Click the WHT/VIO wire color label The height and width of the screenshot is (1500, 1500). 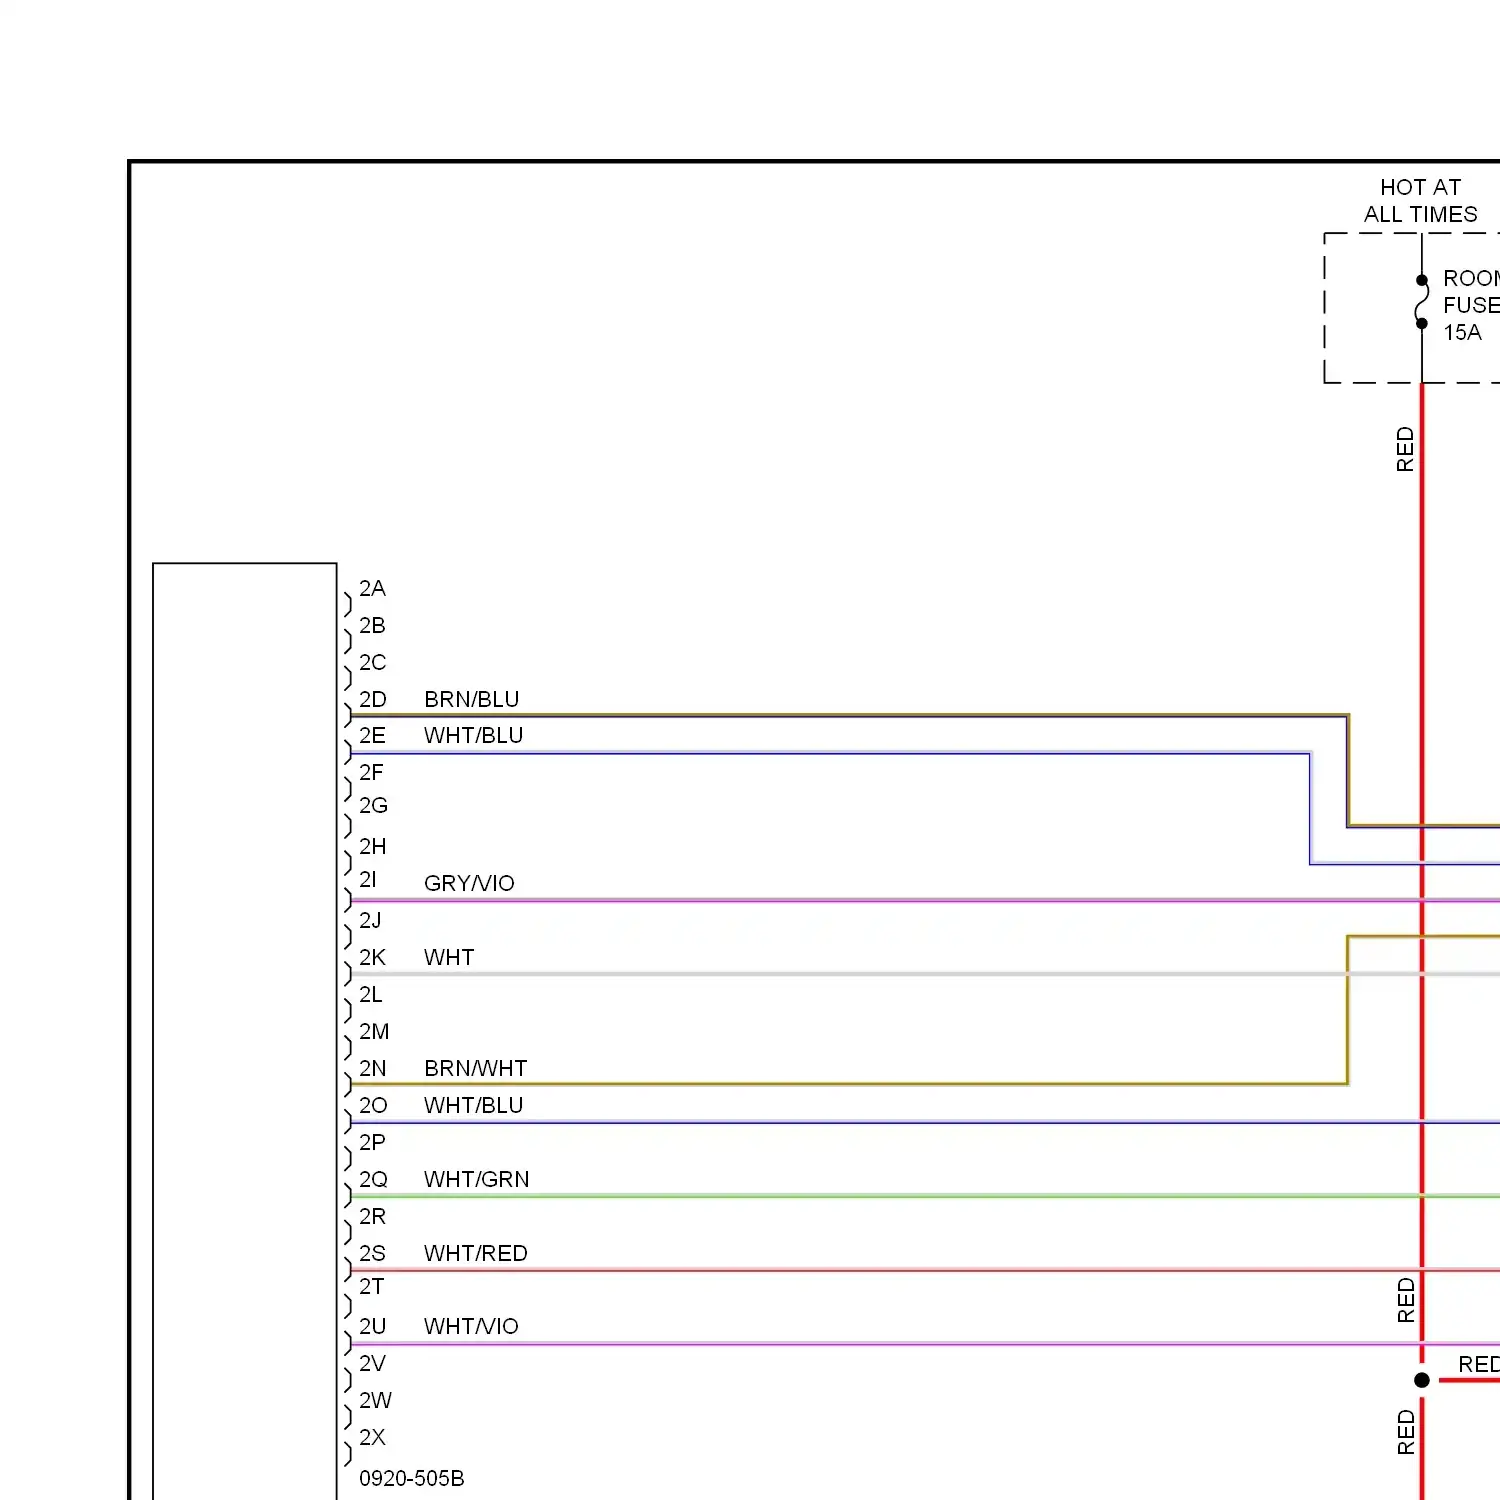471,1326
